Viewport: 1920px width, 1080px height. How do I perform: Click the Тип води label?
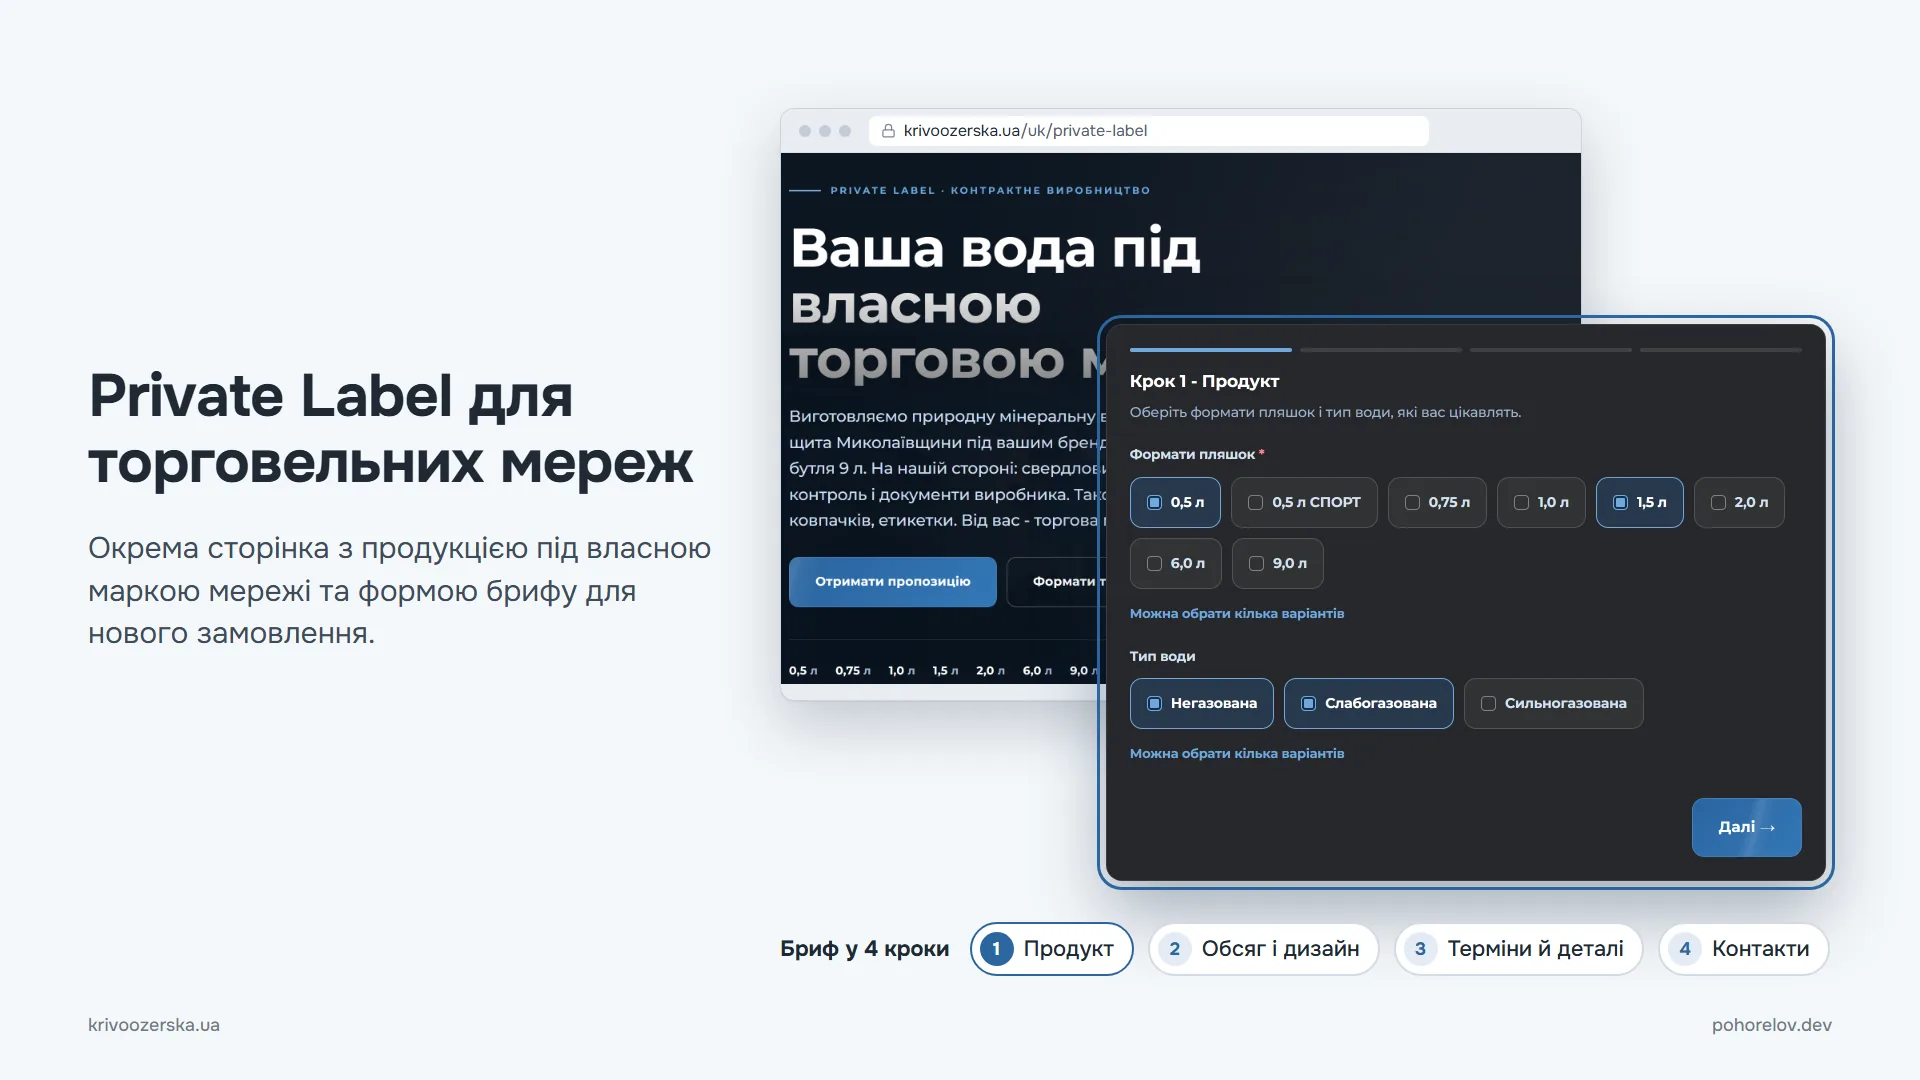click(1162, 656)
